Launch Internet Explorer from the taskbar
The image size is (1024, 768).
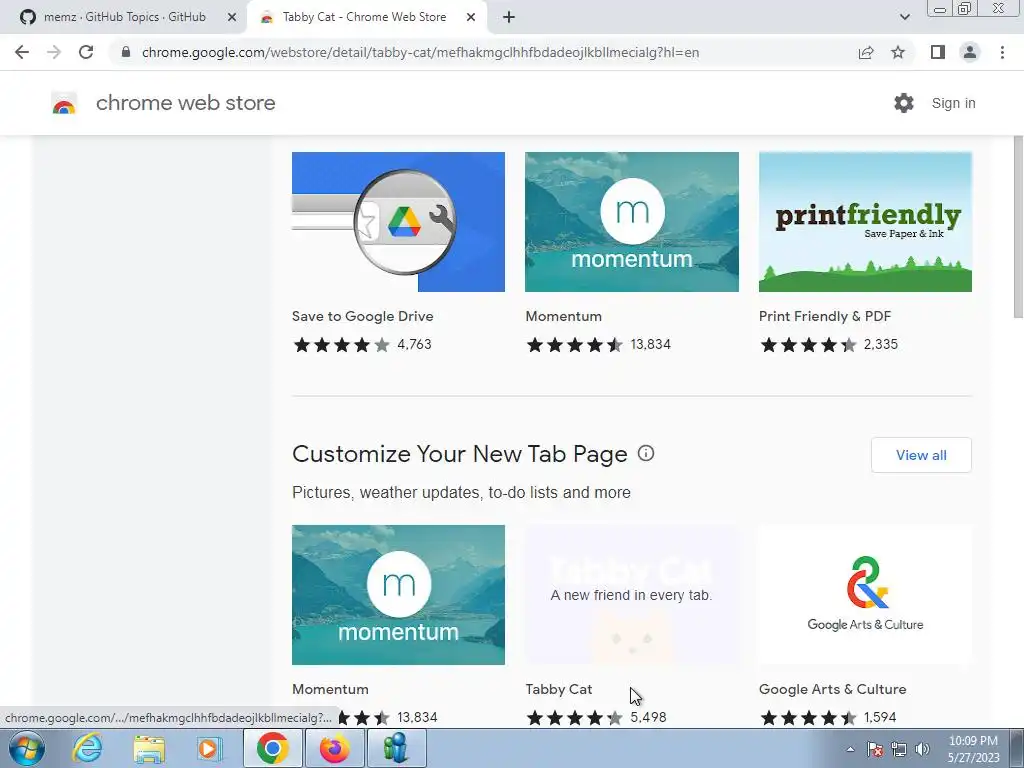[87, 748]
